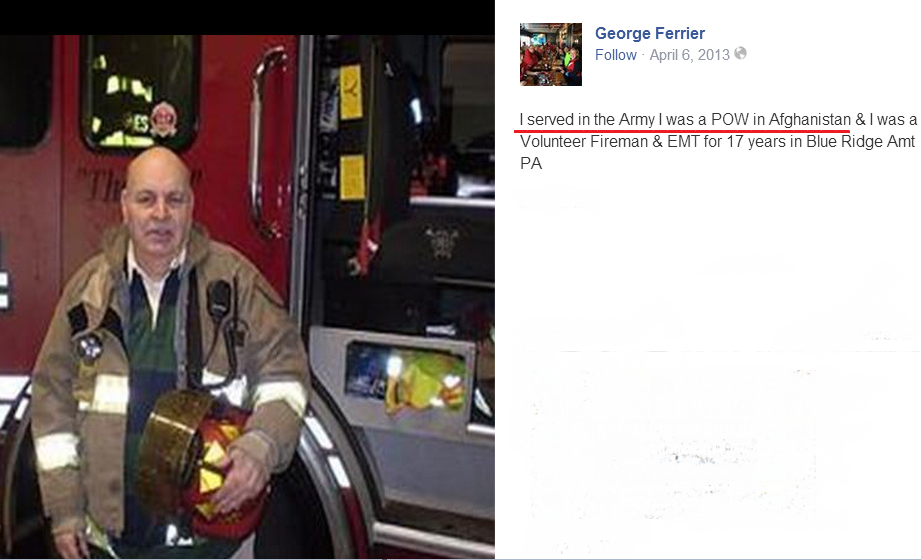
Task: Open the April 6, 2013 timestamp link
Action: [x=689, y=55]
